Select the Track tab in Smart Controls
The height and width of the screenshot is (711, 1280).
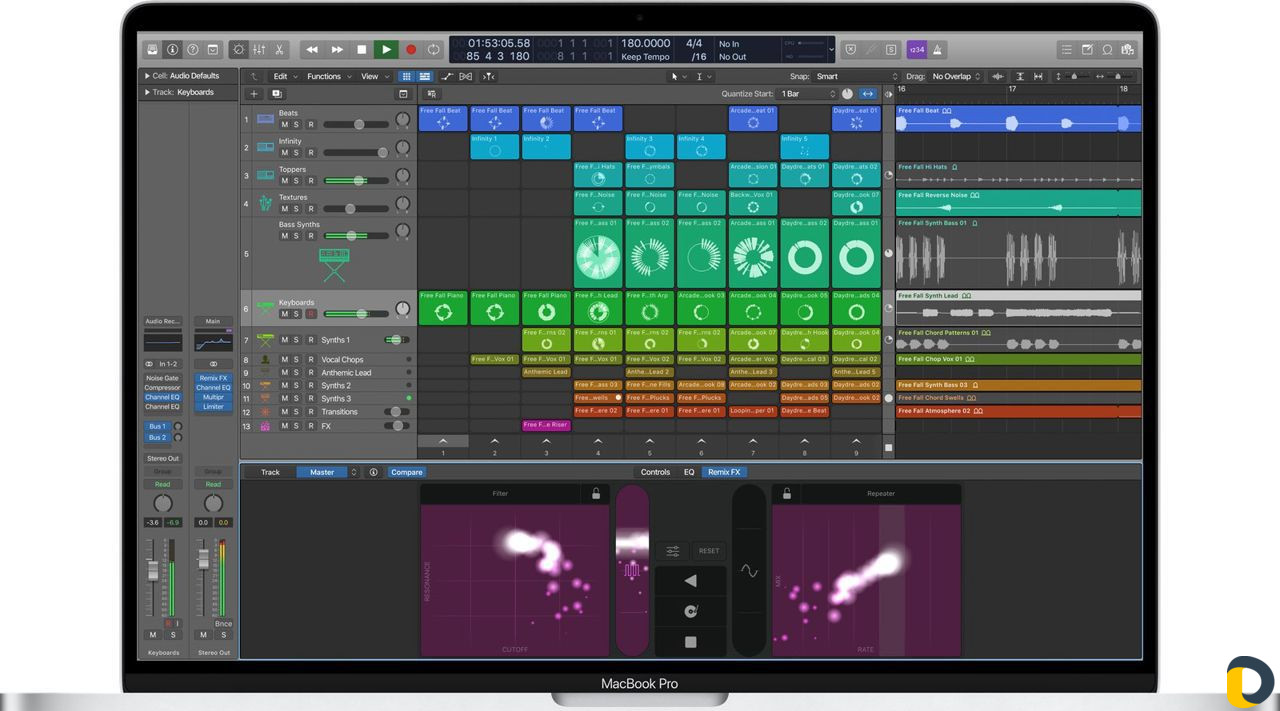point(270,472)
